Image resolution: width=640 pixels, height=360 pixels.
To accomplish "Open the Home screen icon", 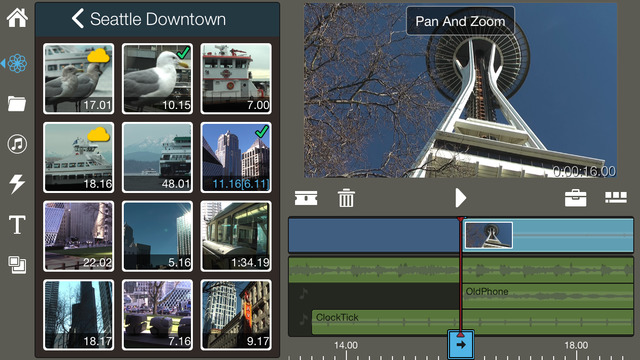I will point(17,18).
